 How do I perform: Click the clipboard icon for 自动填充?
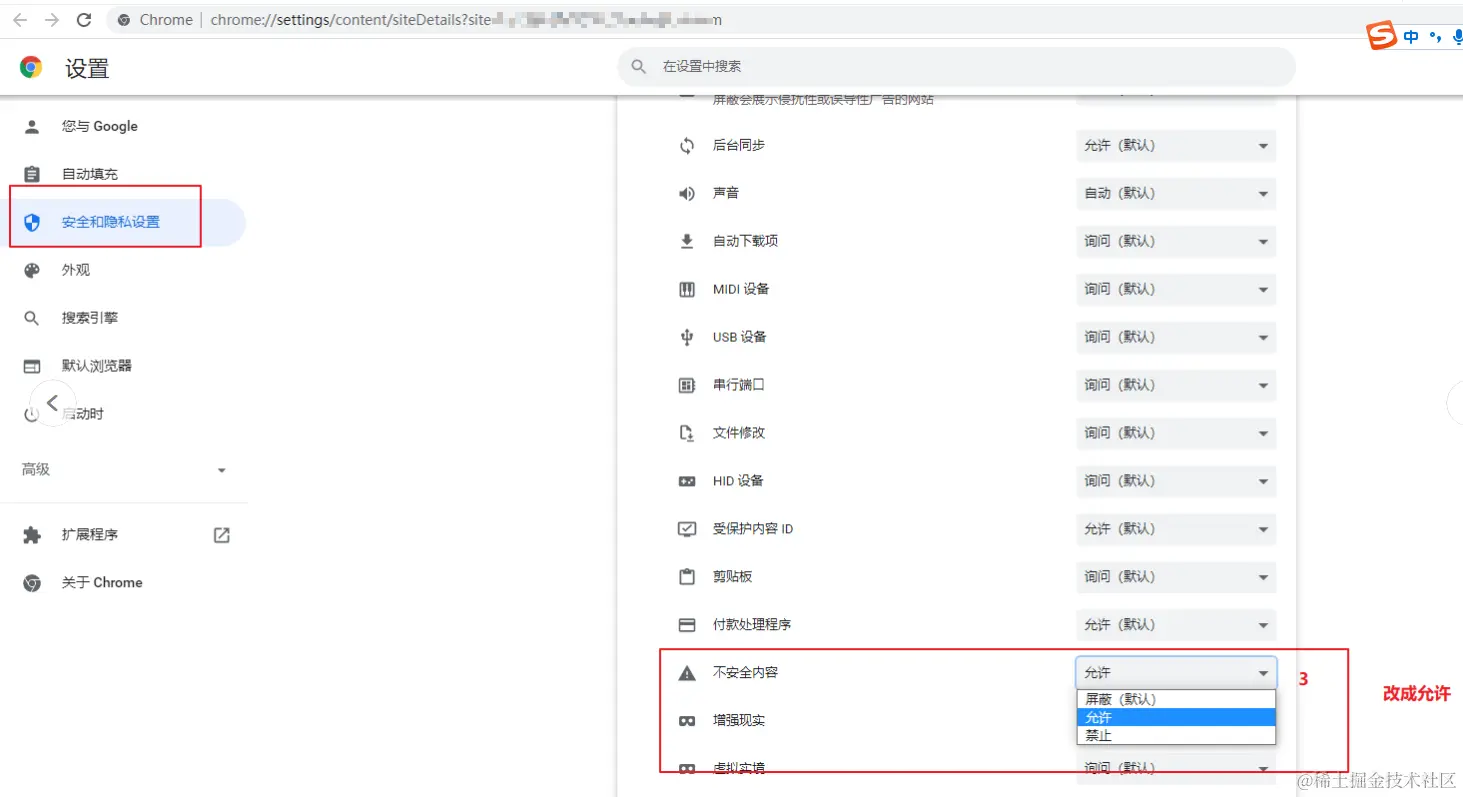(32, 174)
